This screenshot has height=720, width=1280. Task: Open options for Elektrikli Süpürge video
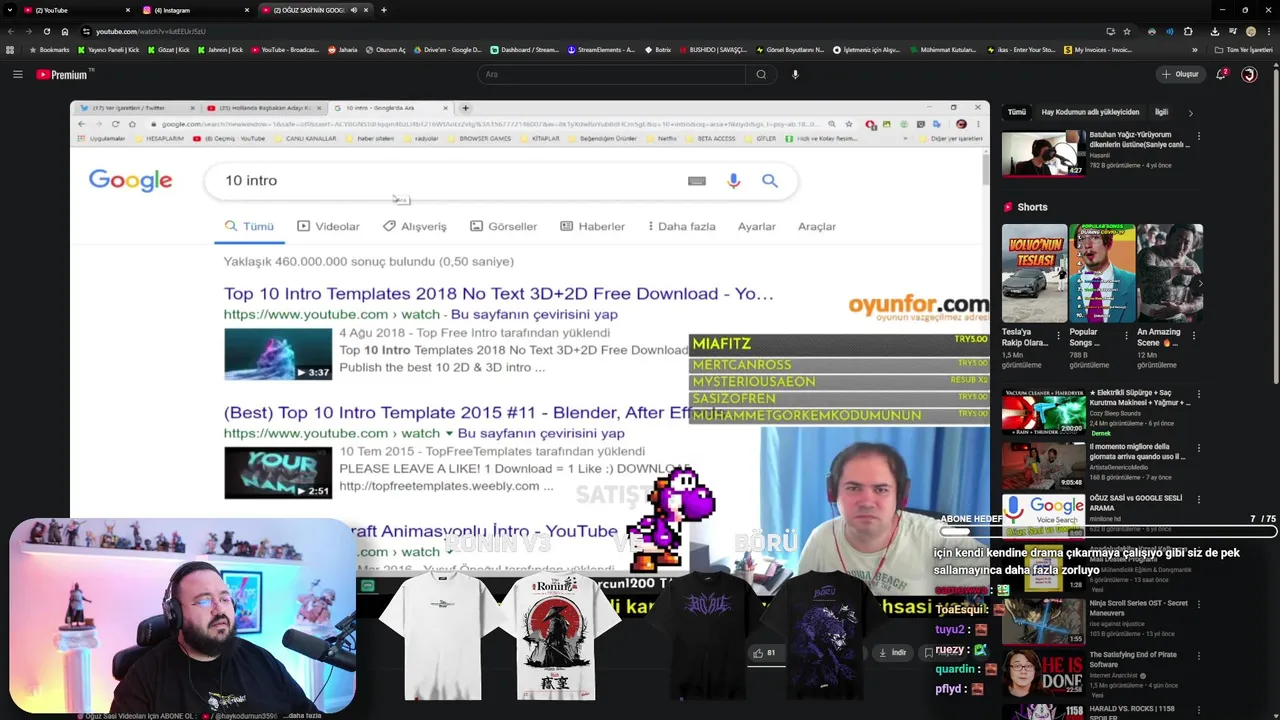point(1198,396)
